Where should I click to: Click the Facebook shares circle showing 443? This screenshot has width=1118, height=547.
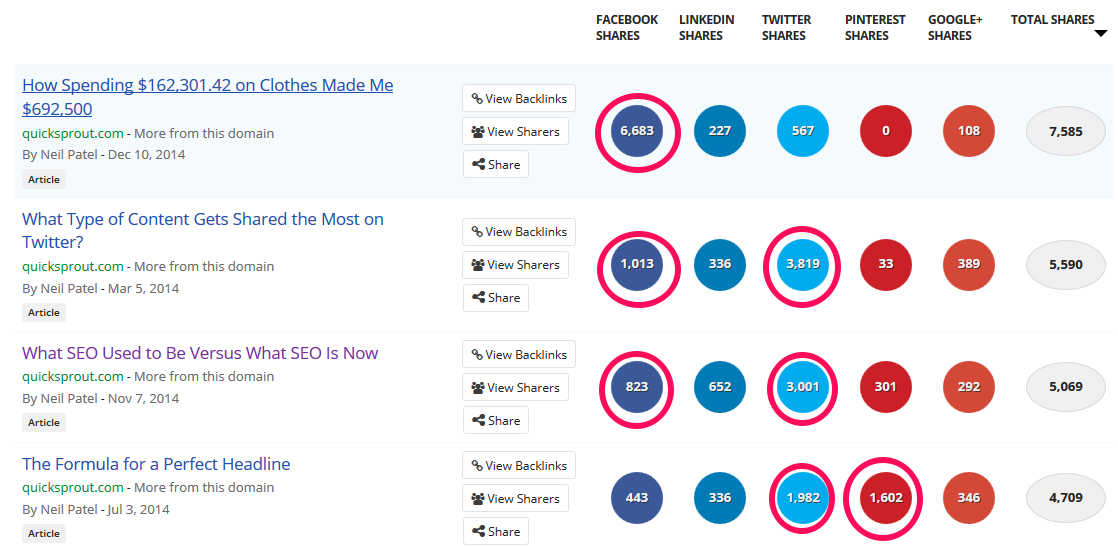[637, 498]
